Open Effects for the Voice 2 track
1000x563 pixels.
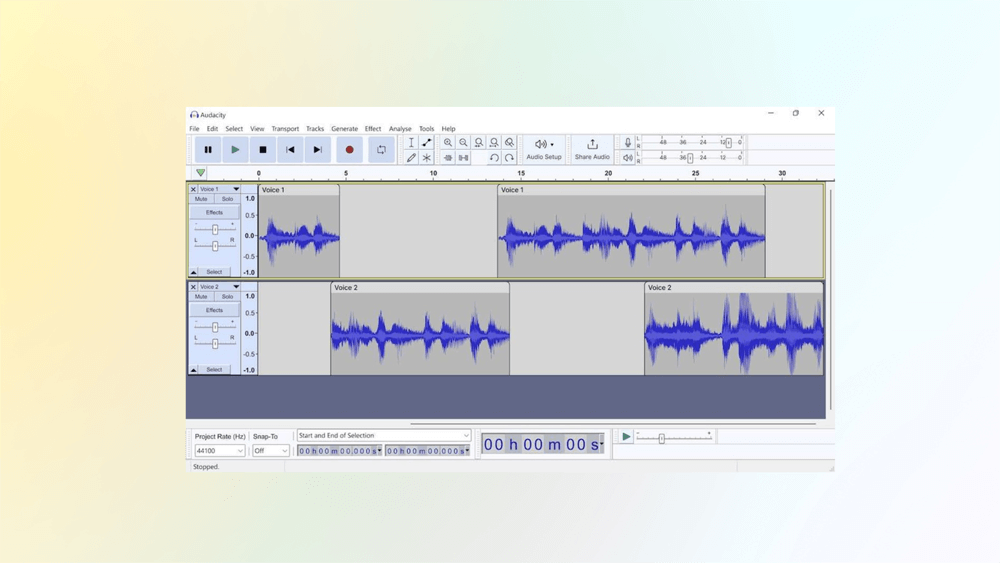214,310
